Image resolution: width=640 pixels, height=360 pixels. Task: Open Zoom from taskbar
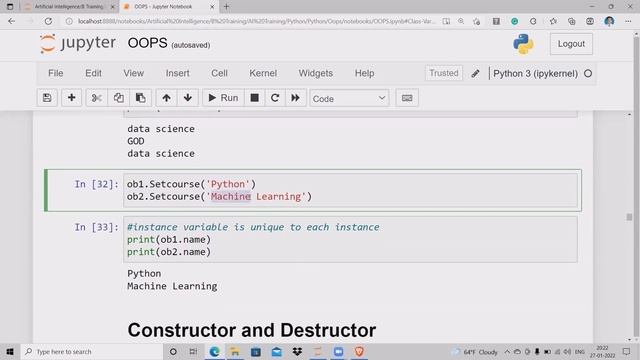[338, 351]
